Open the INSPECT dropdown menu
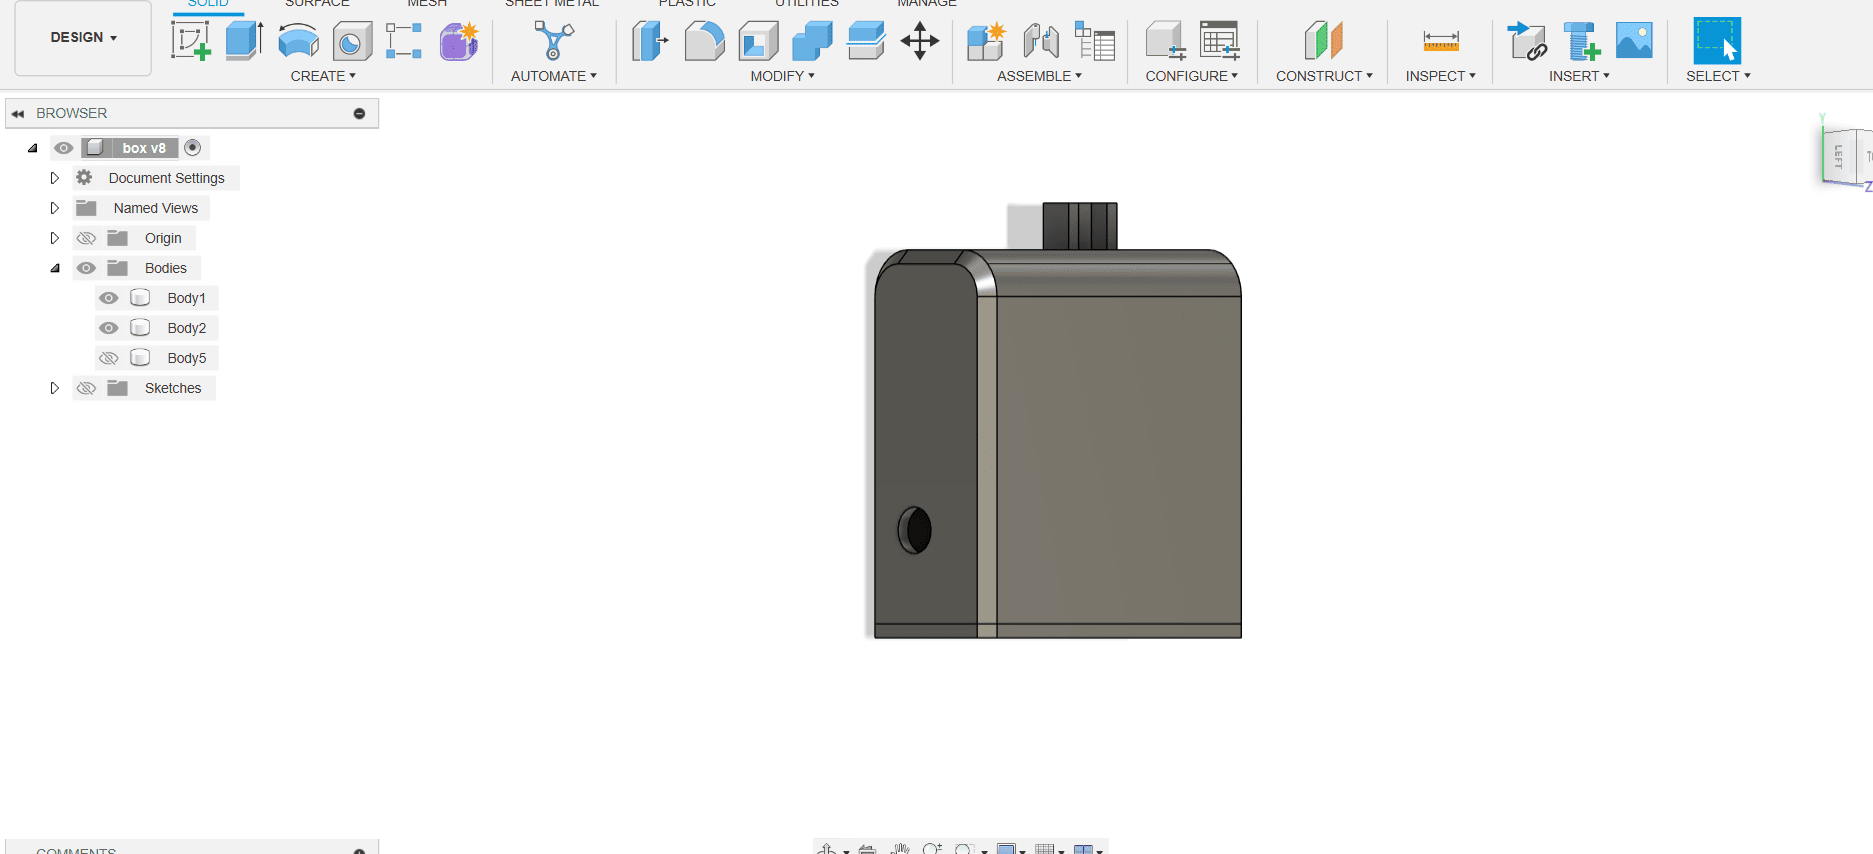The width and height of the screenshot is (1873, 854). 1440,76
